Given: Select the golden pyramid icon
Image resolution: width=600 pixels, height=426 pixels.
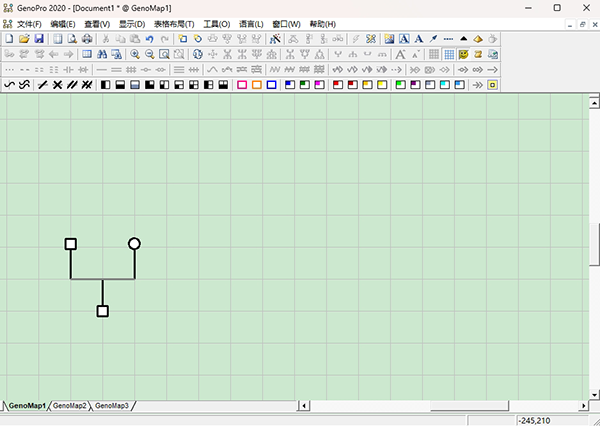Looking at the screenshot, I should (478, 39).
